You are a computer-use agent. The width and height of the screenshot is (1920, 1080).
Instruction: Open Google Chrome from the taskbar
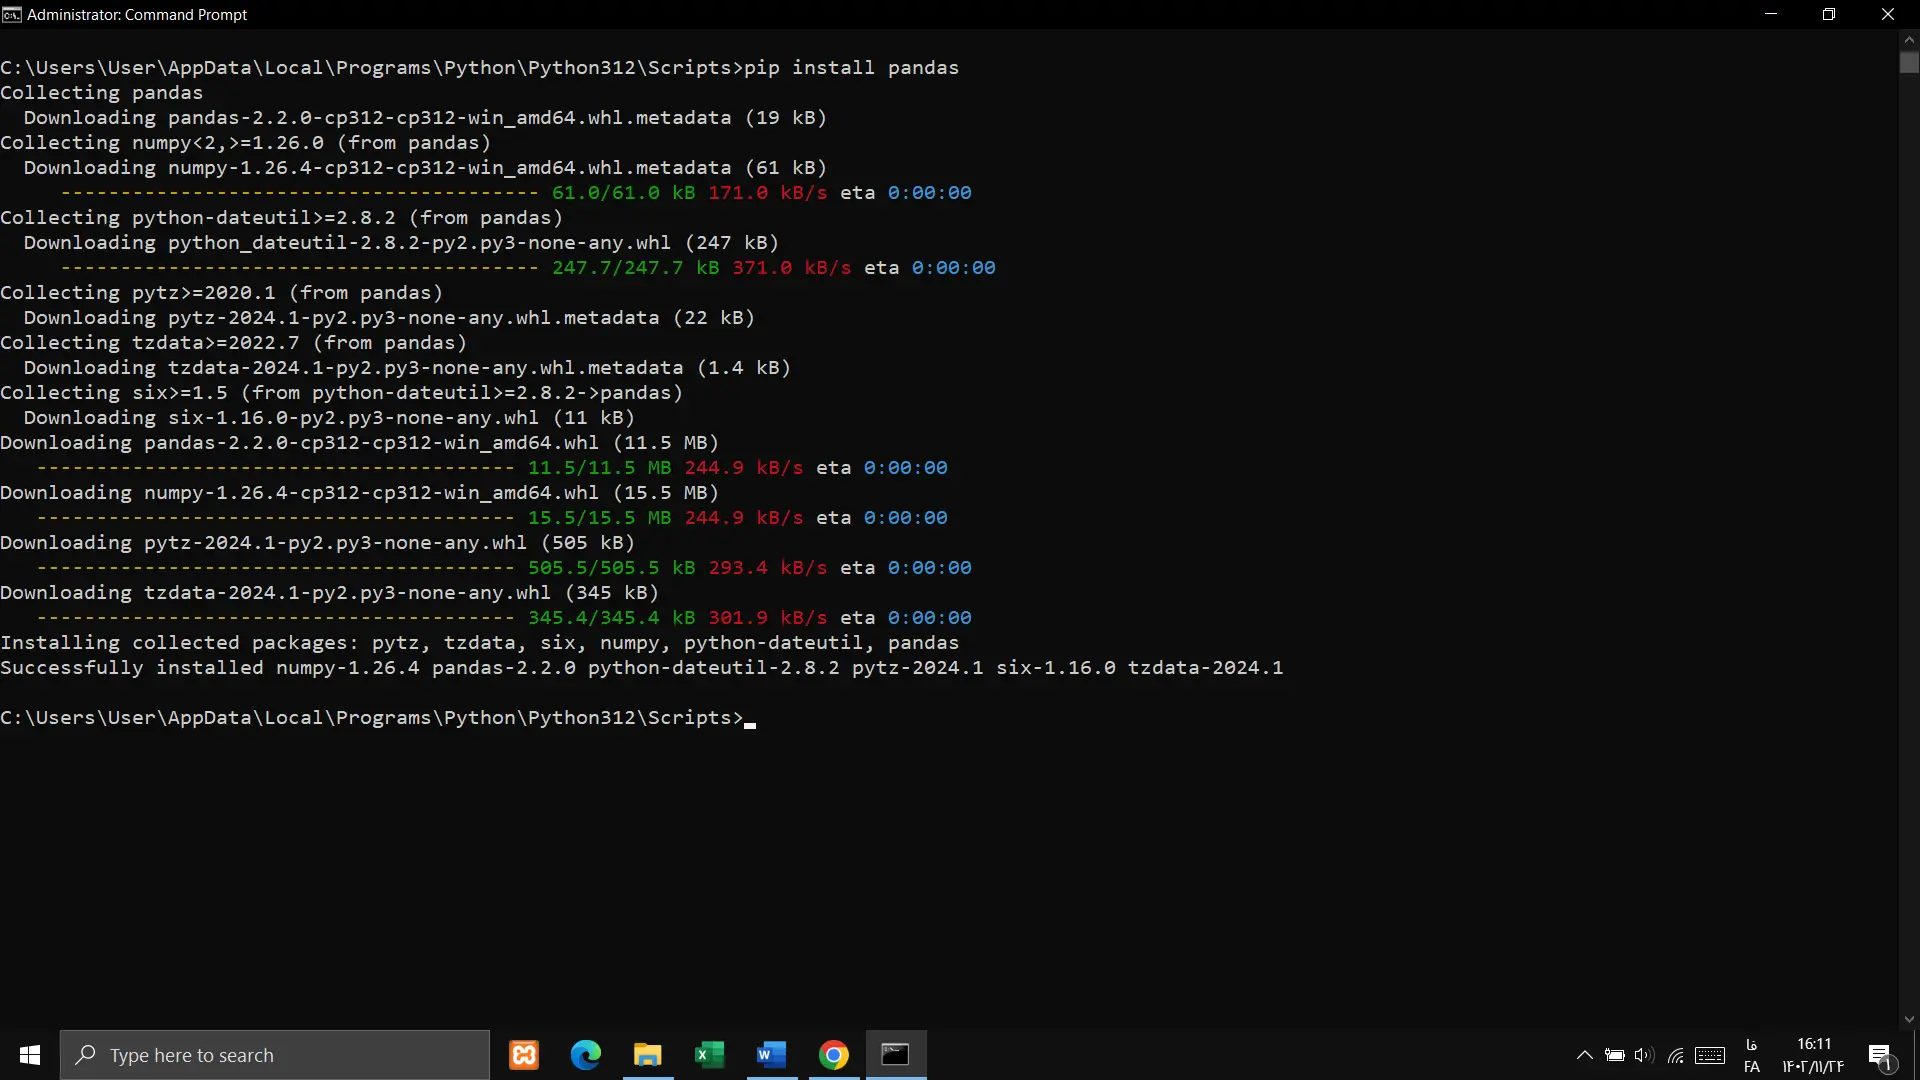834,1055
